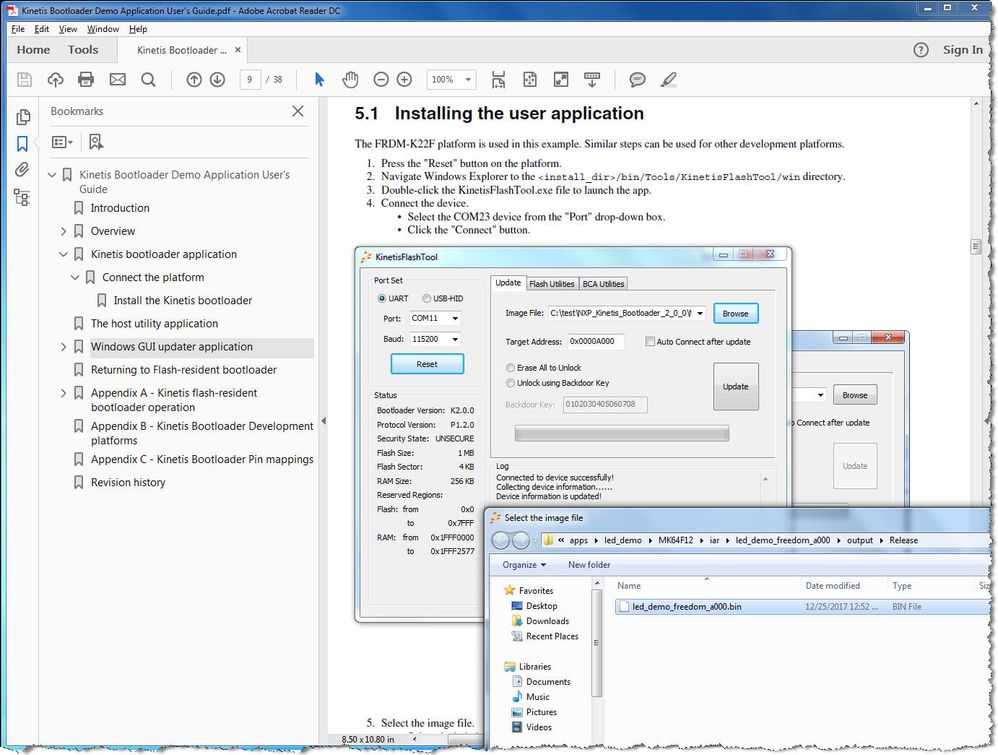
Task: Open the Window menu
Action: pos(102,29)
